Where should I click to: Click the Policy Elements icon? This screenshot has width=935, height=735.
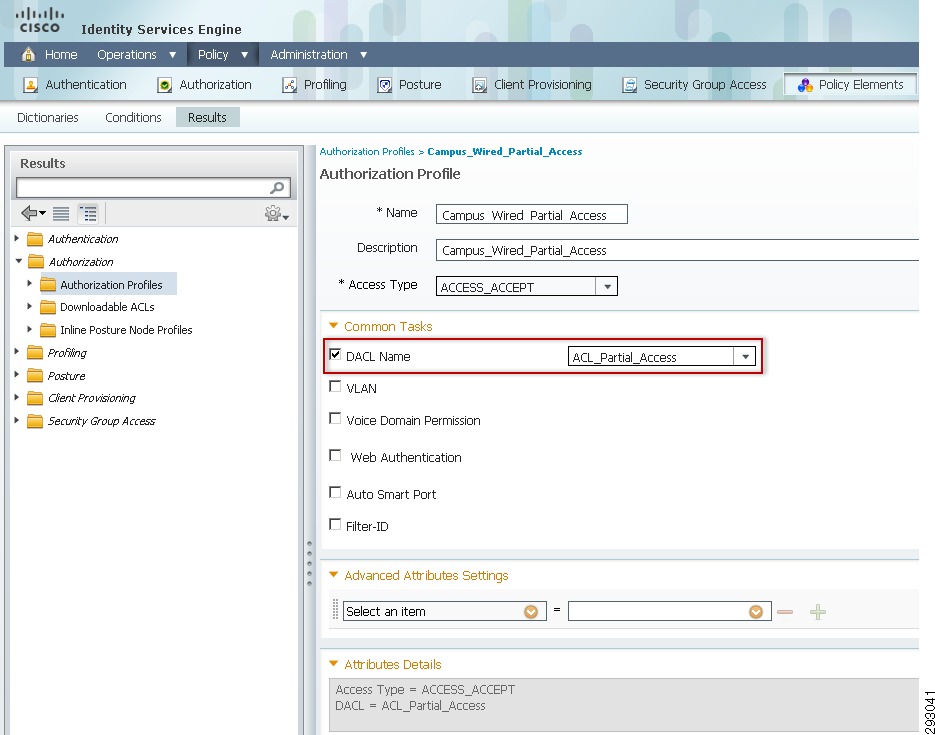tap(805, 85)
